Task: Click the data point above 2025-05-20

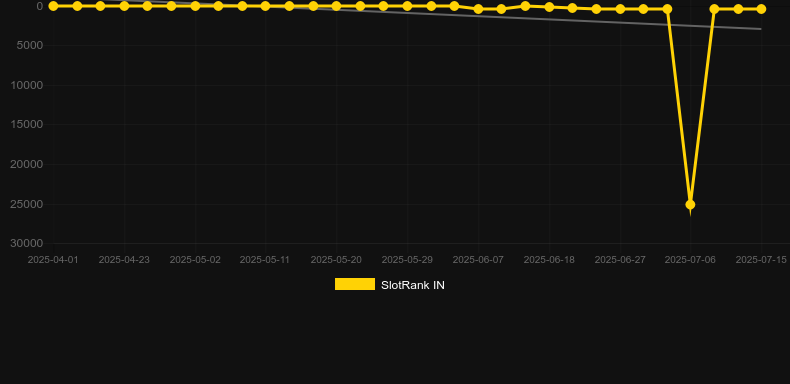Action: 336,6
